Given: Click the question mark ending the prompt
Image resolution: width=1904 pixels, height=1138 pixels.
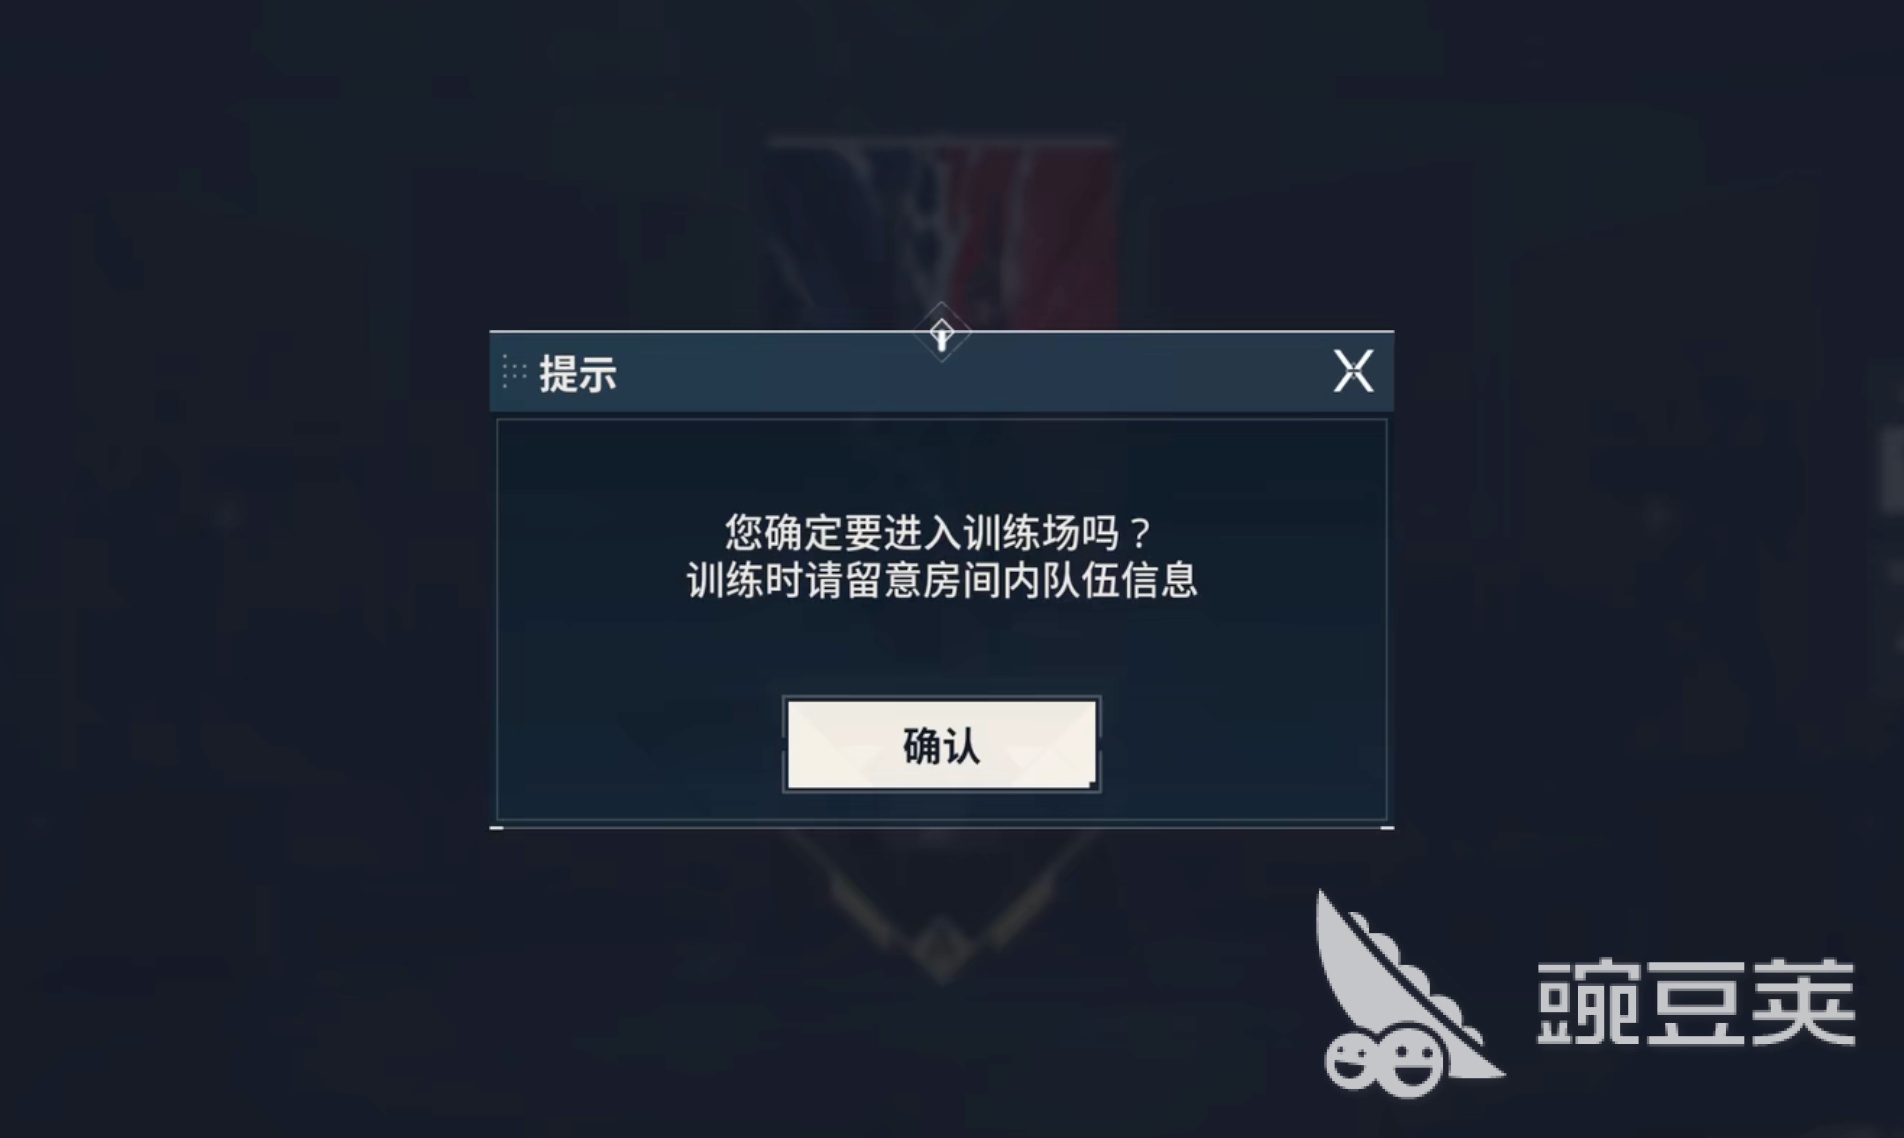Looking at the screenshot, I should coord(1140,532).
